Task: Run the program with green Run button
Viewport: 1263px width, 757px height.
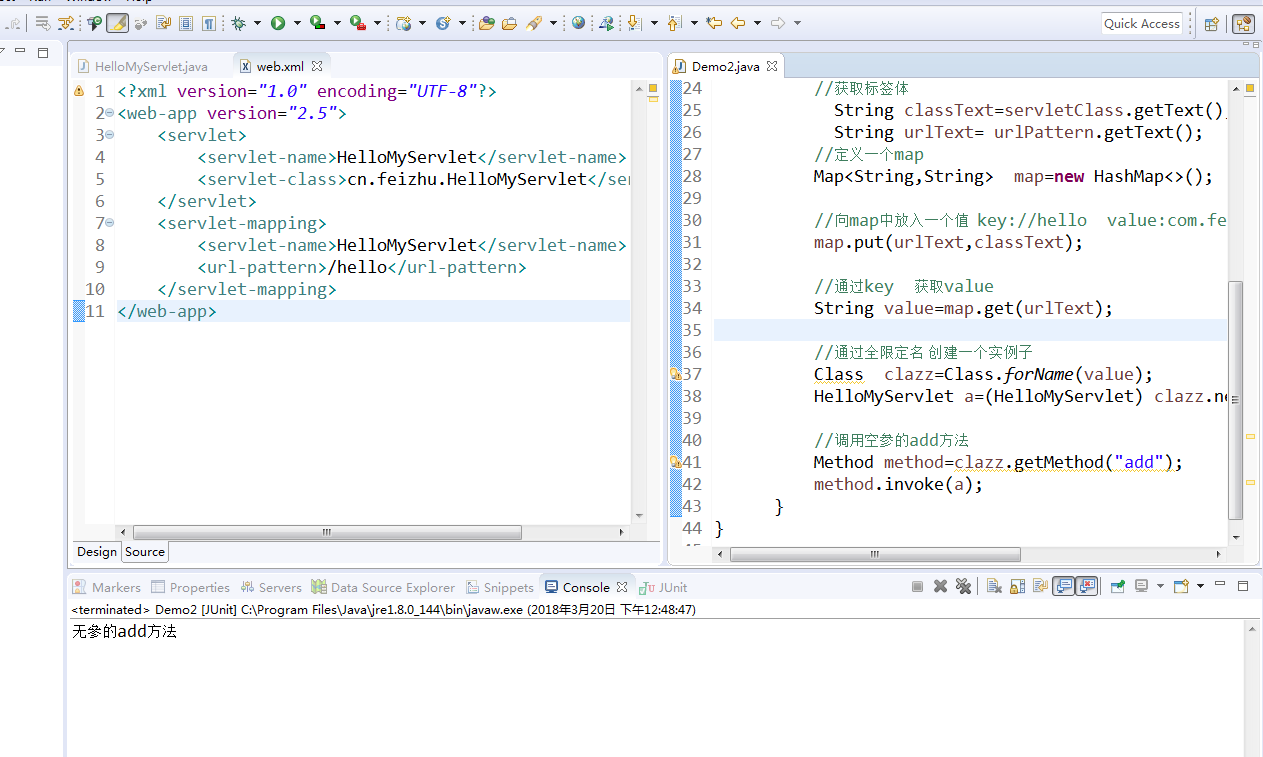Action: click(278, 23)
